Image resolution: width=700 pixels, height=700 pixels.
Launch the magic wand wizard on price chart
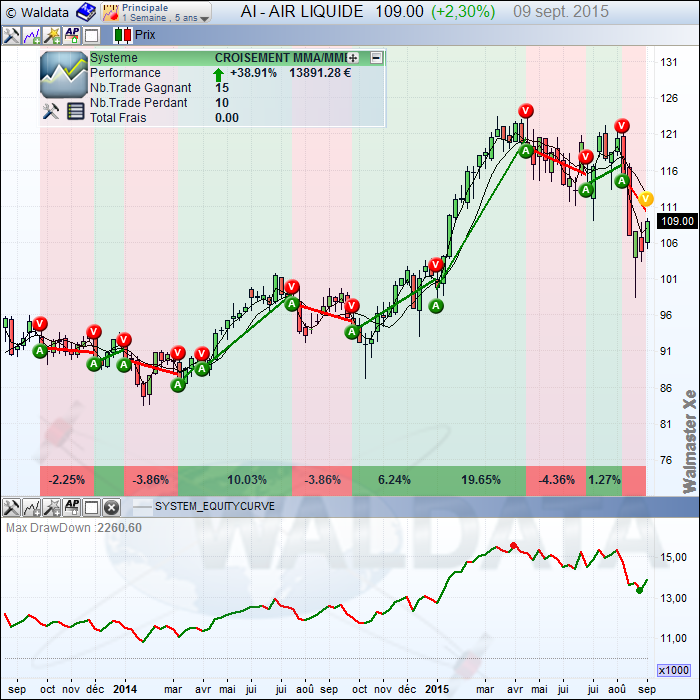(52, 36)
